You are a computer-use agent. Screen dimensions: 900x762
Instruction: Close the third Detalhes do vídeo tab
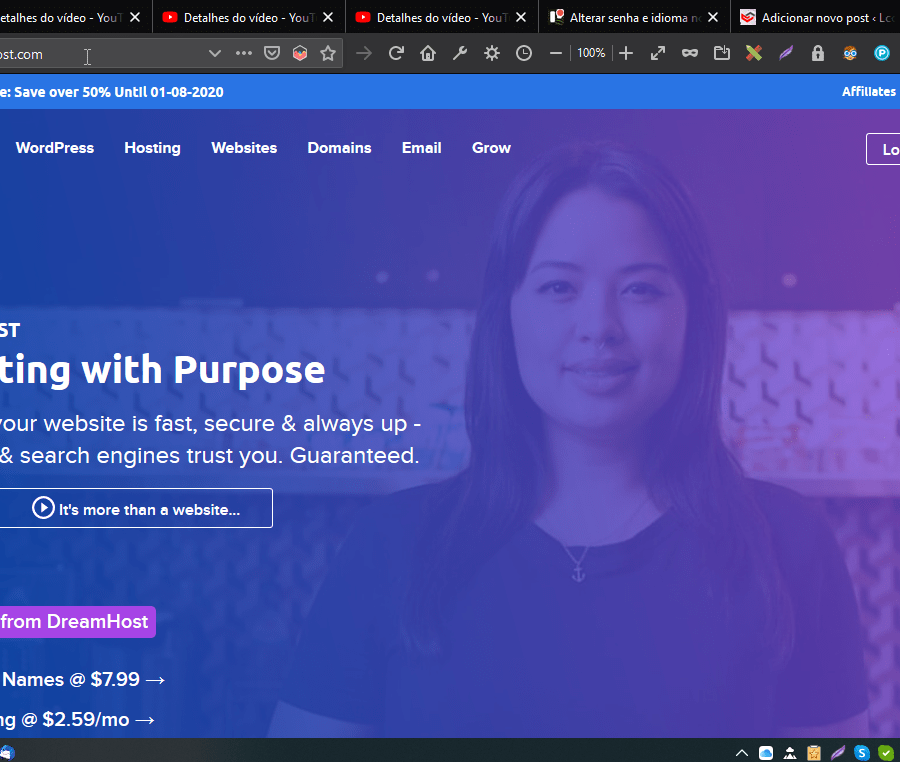coord(521,18)
